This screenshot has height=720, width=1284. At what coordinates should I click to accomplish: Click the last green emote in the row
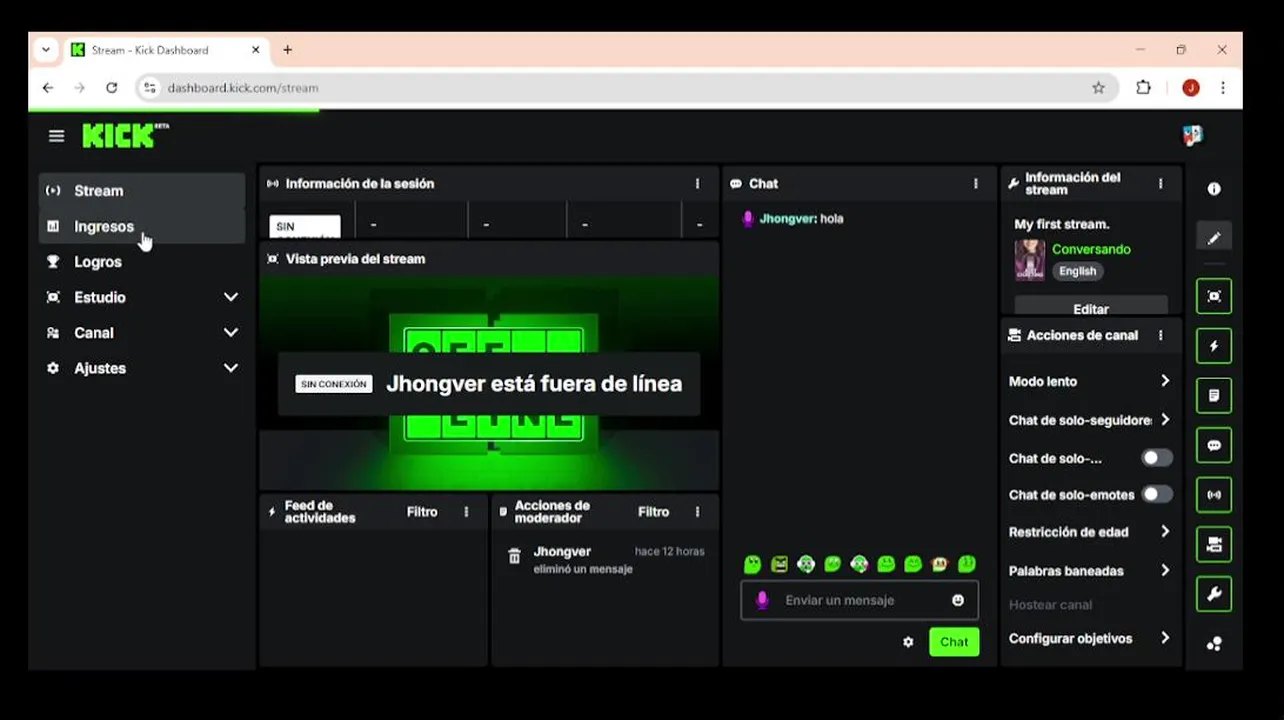967,564
